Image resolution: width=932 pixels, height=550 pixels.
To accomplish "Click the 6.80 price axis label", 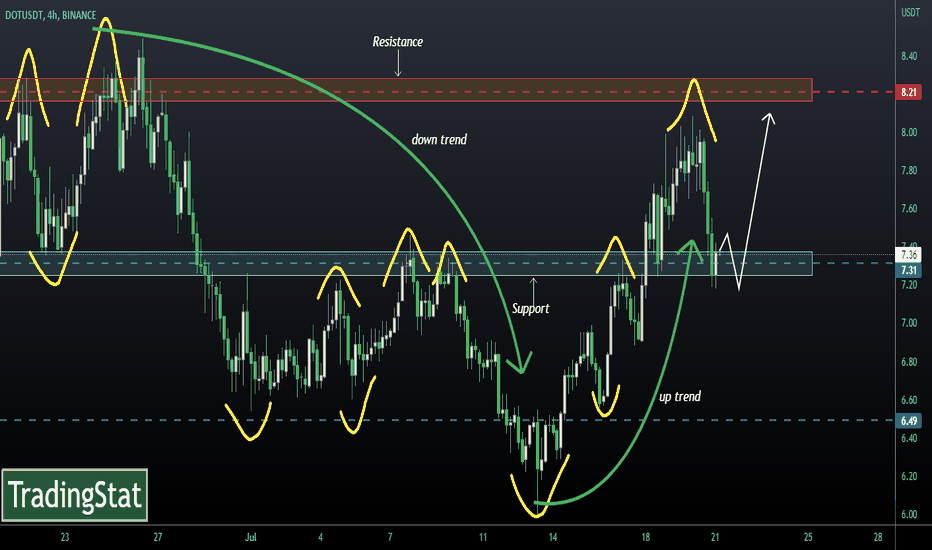I will click(x=909, y=362).
